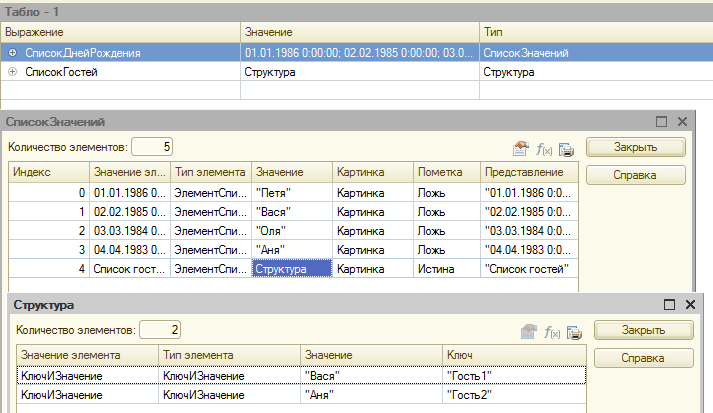Click the print icon in СписокЗначений window
Image resolution: width=713 pixels, height=413 pixels.
point(567,149)
